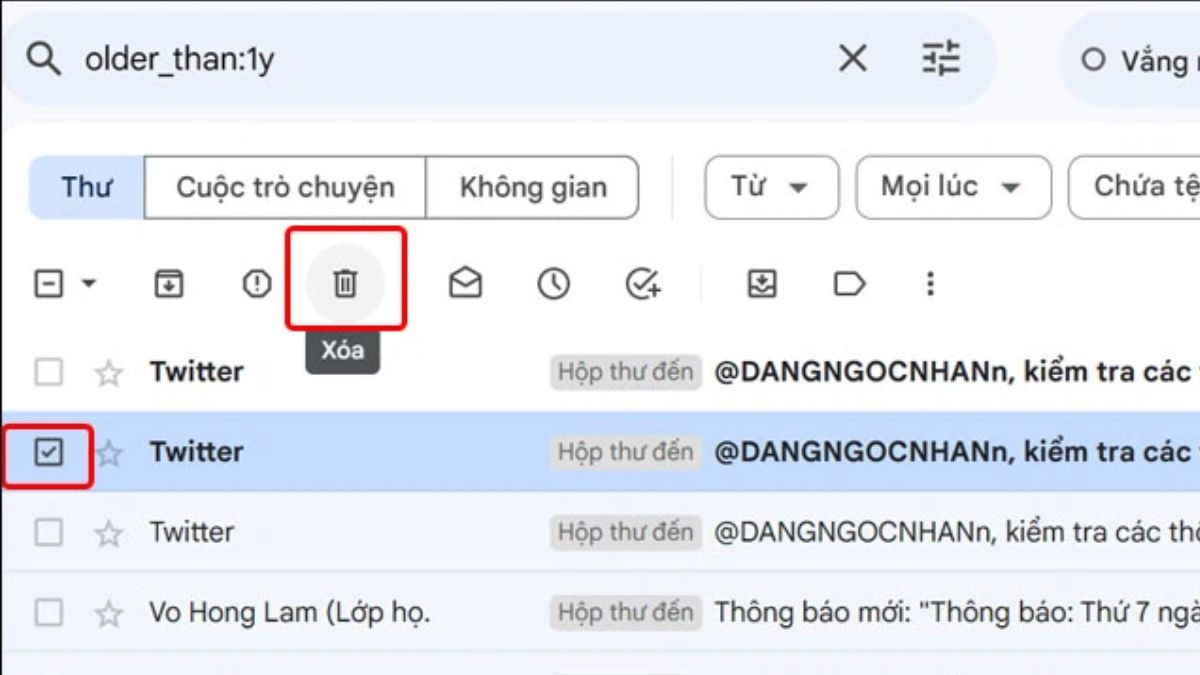Open Snooze using the clock icon
1200x675 pixels.
[553, 283]
